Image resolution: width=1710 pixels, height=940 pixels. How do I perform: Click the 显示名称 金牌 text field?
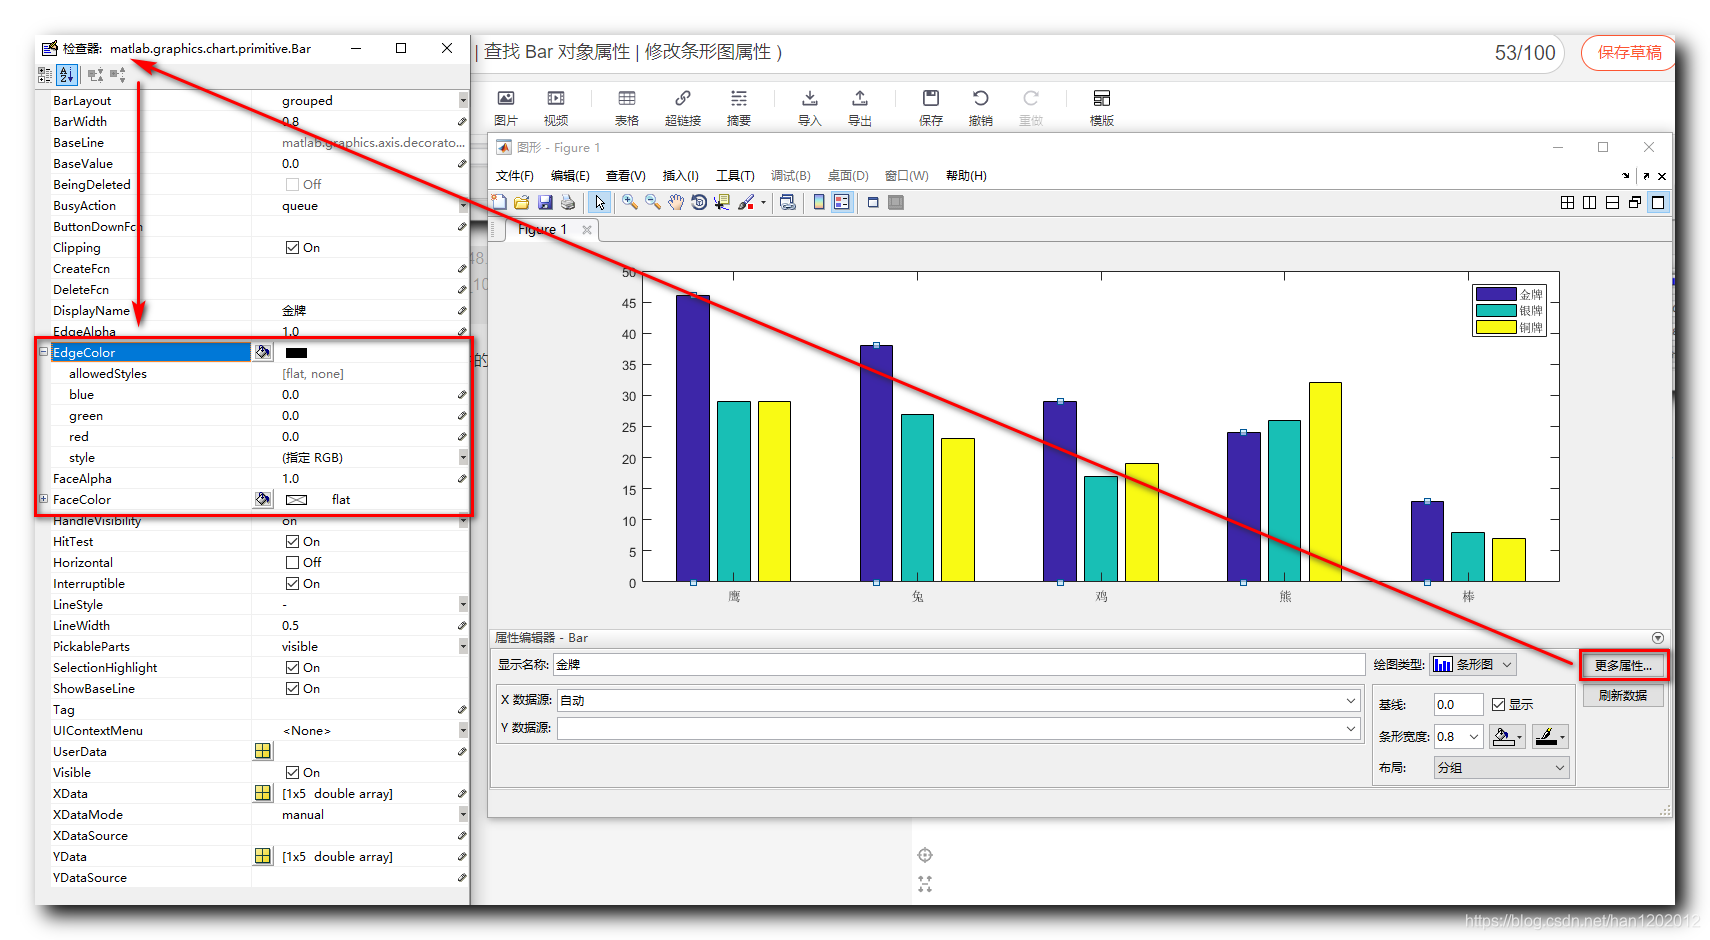959,664
